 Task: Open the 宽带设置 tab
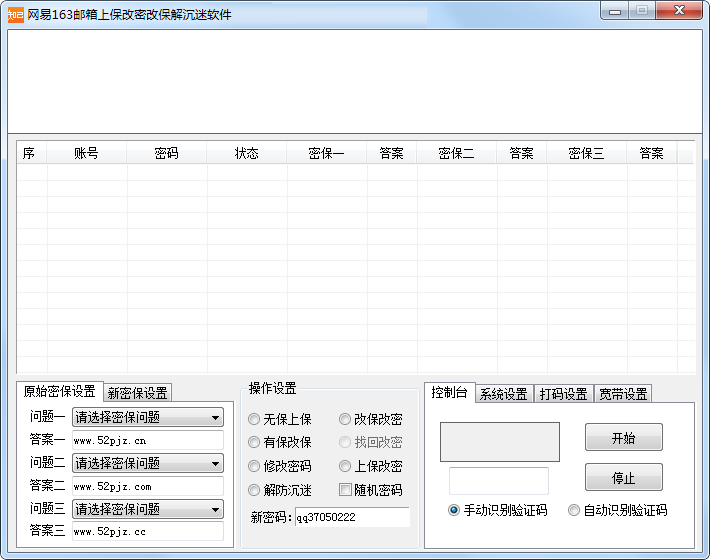[x=623, y=394]
